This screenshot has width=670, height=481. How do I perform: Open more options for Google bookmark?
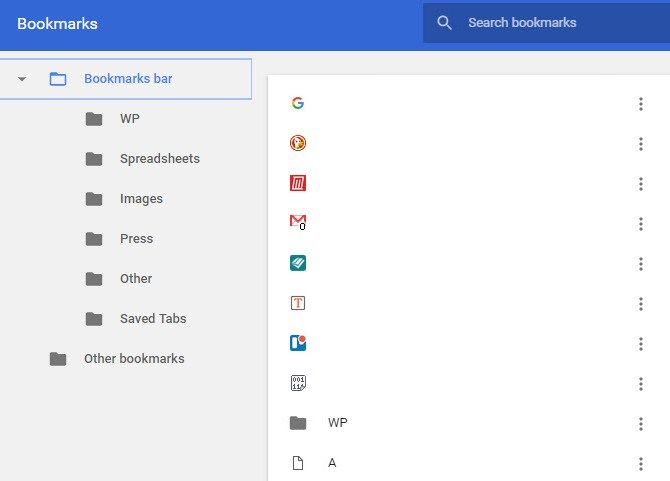point(640,104)
